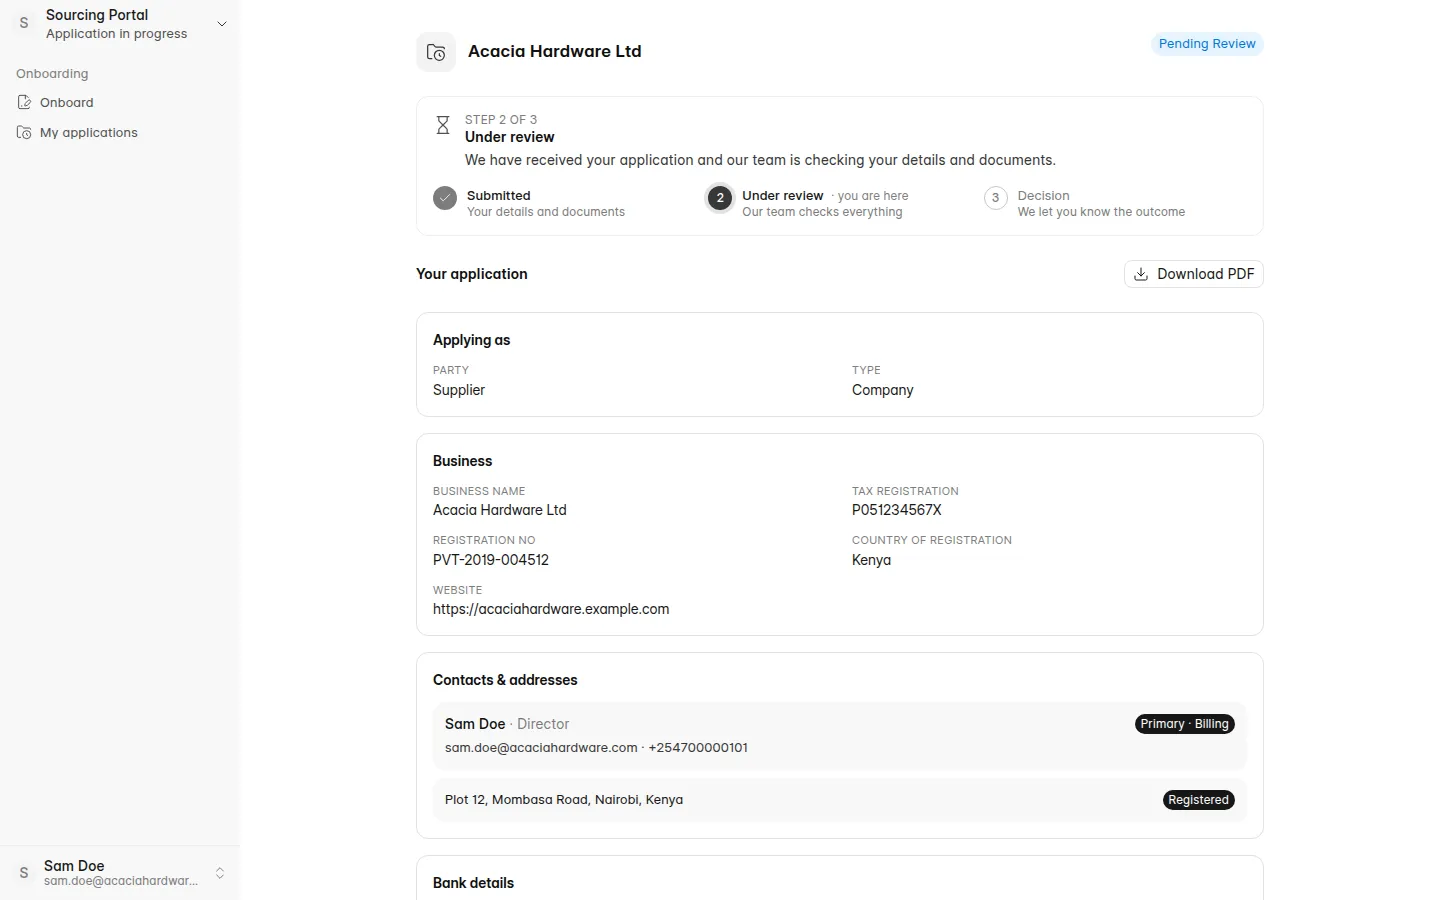This screenshot has width=1440, height=900.
Task: Click registration number PVT-2019-004512
Action: coord(491,560)
